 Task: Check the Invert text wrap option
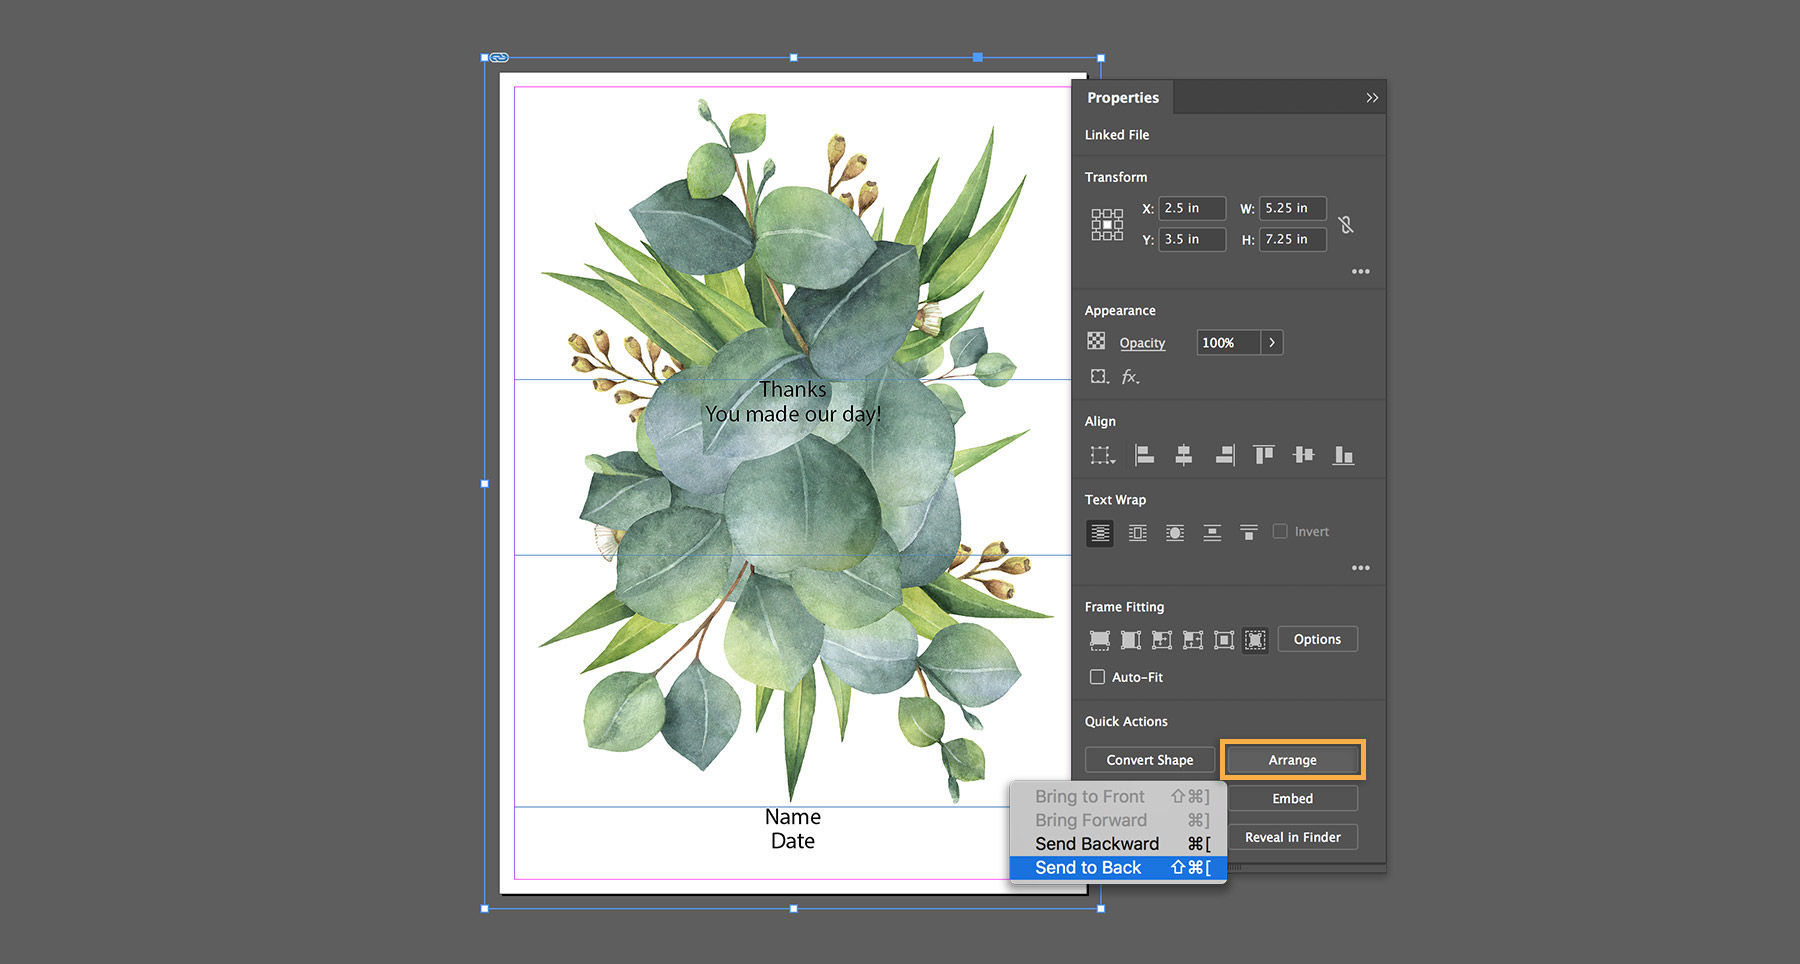click(1280, 531)
